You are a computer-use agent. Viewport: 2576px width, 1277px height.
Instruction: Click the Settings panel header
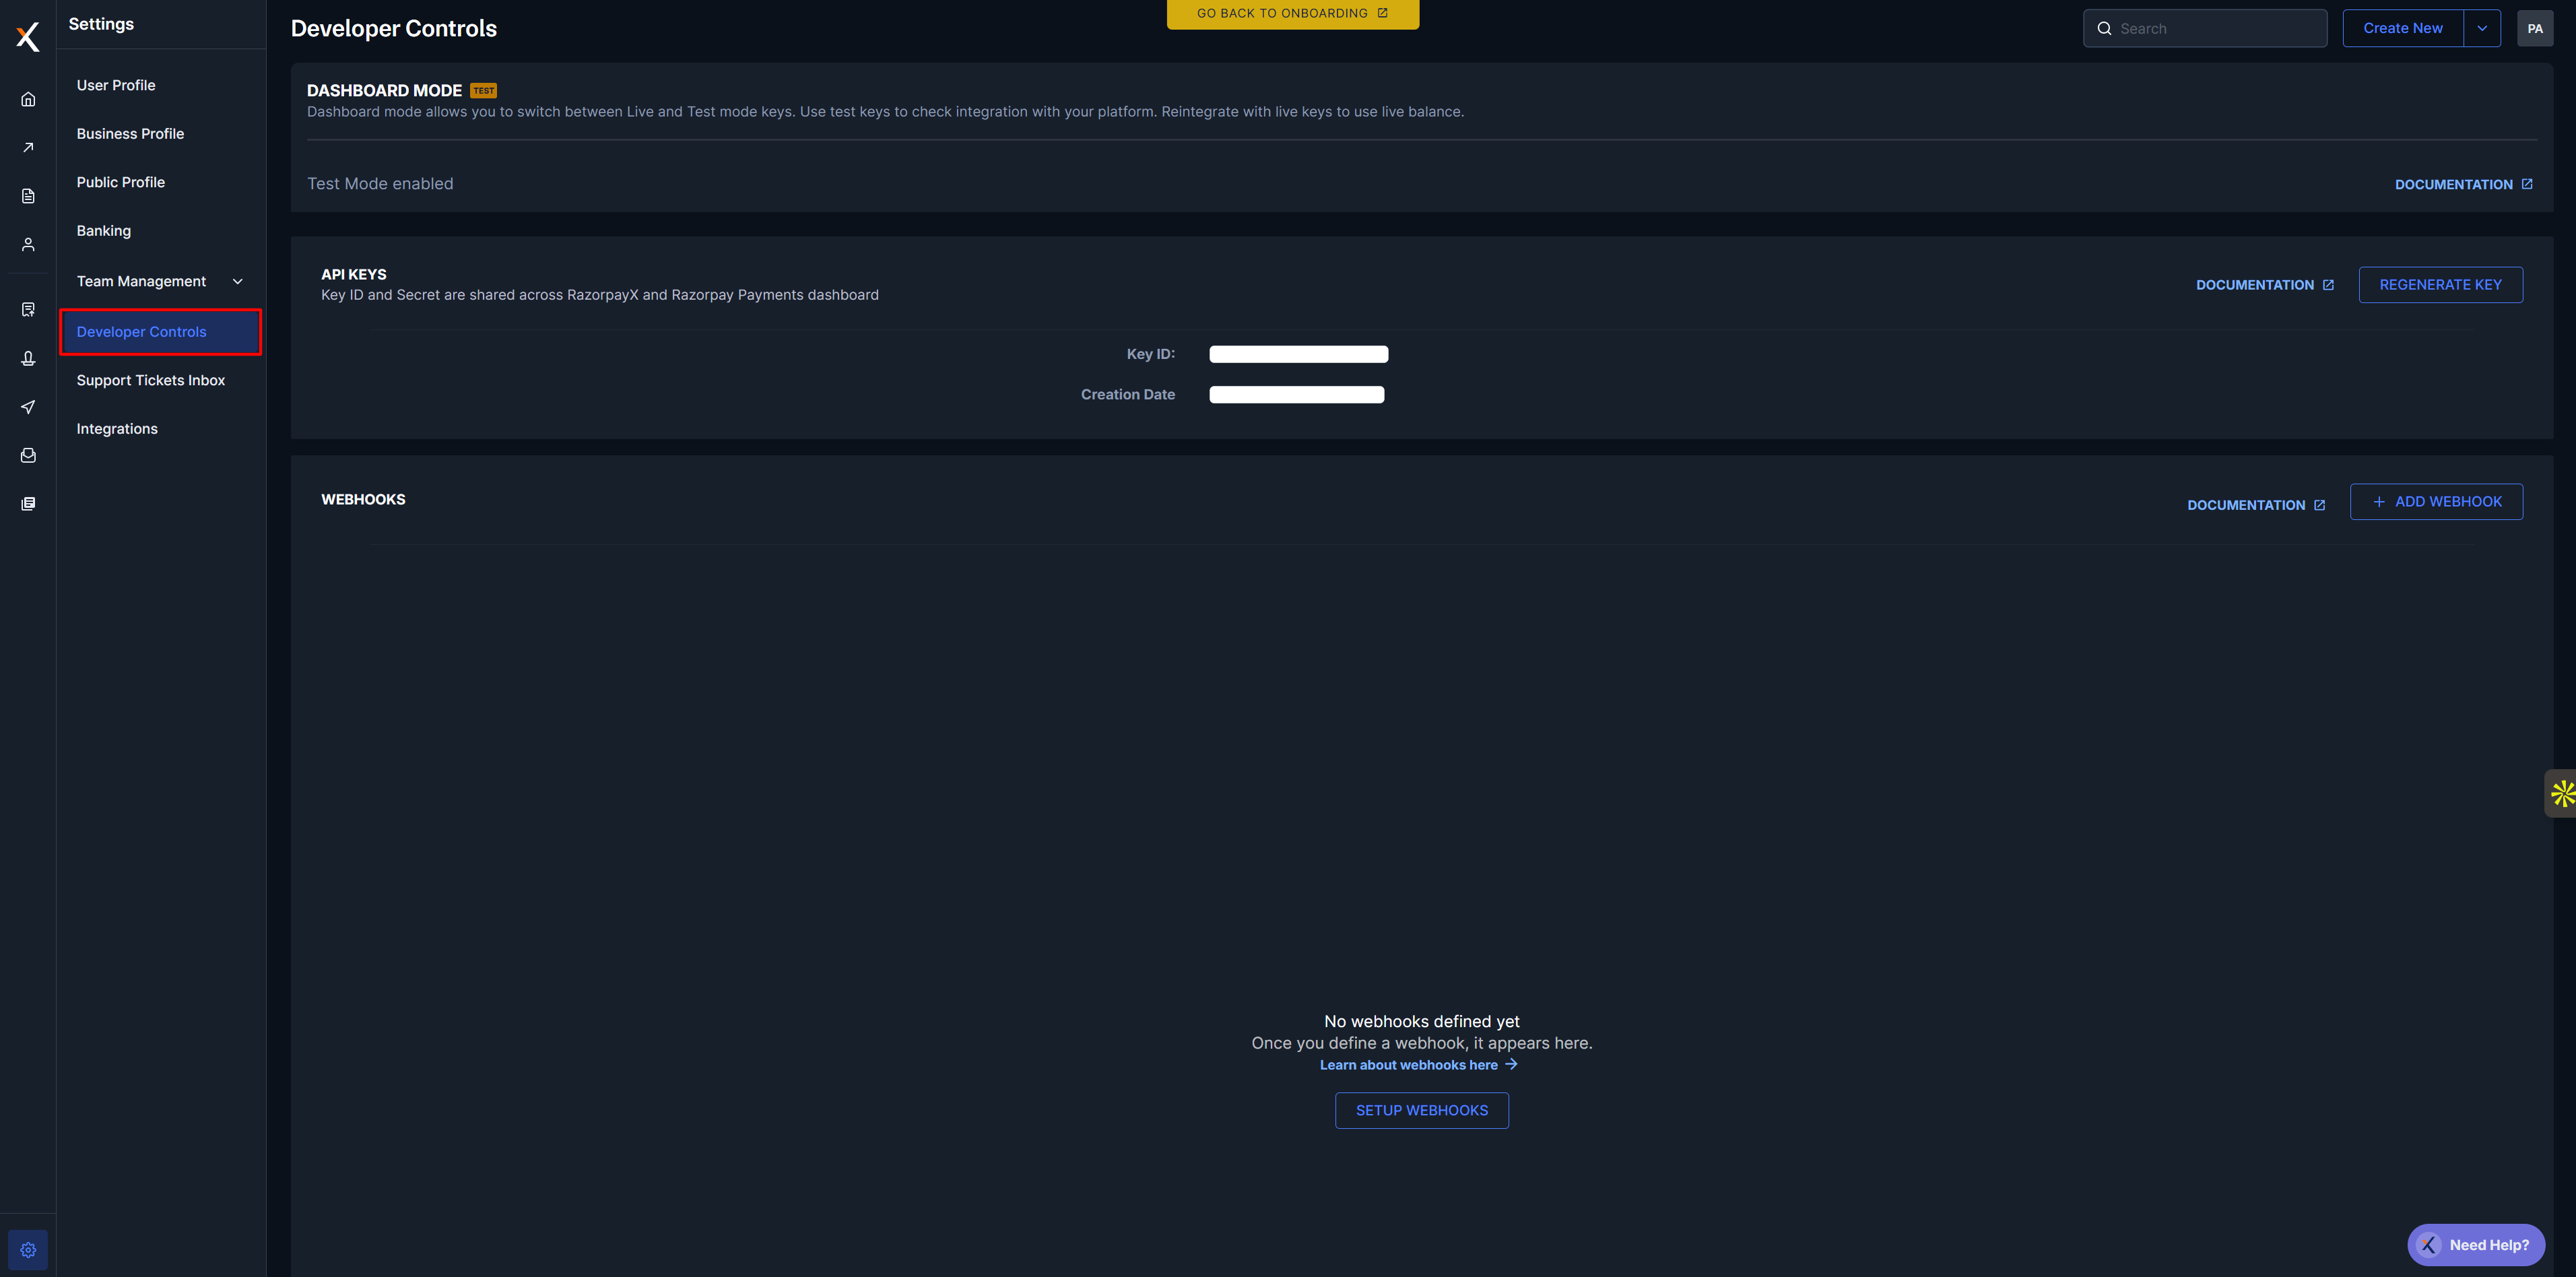(101, 24)
